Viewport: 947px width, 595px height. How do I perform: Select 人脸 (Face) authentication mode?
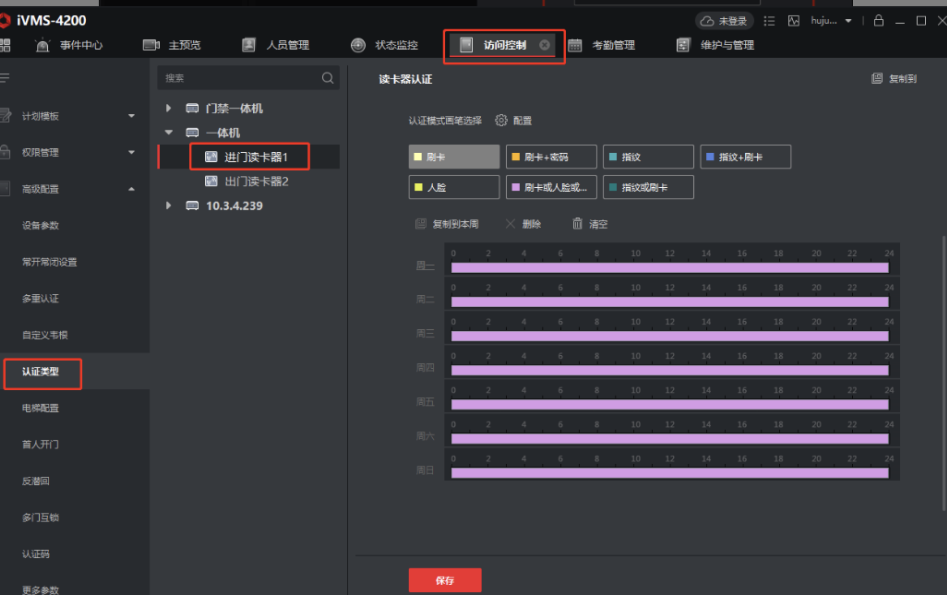point(453,187)
